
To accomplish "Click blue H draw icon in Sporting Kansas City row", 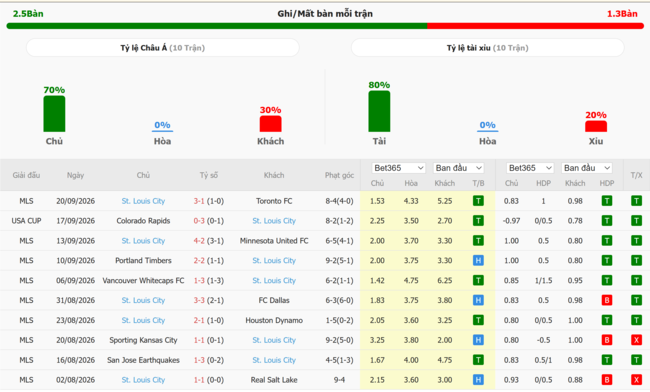I will [x=478, y=340].
